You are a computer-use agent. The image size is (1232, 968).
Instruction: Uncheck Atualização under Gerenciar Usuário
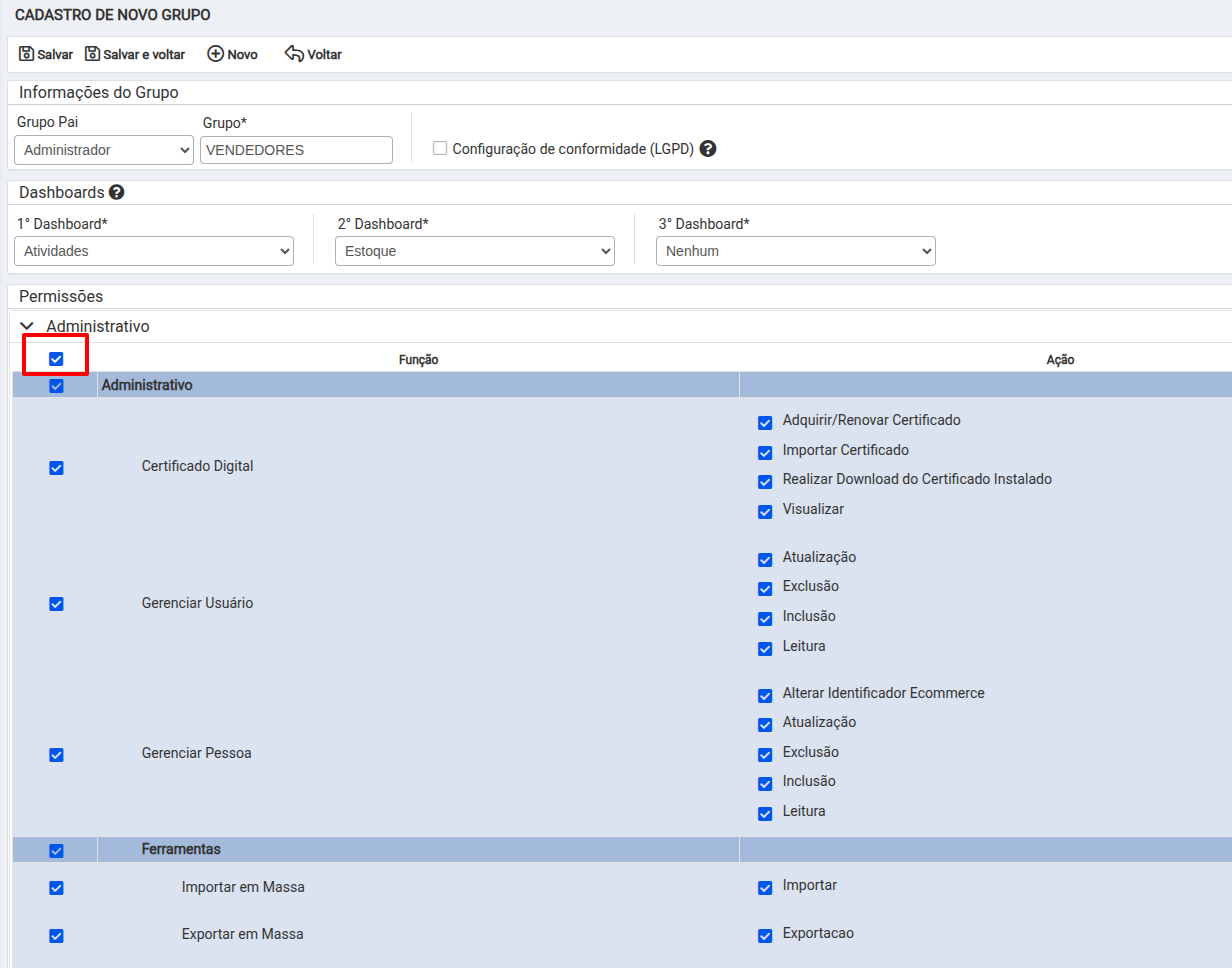point(765,560)
